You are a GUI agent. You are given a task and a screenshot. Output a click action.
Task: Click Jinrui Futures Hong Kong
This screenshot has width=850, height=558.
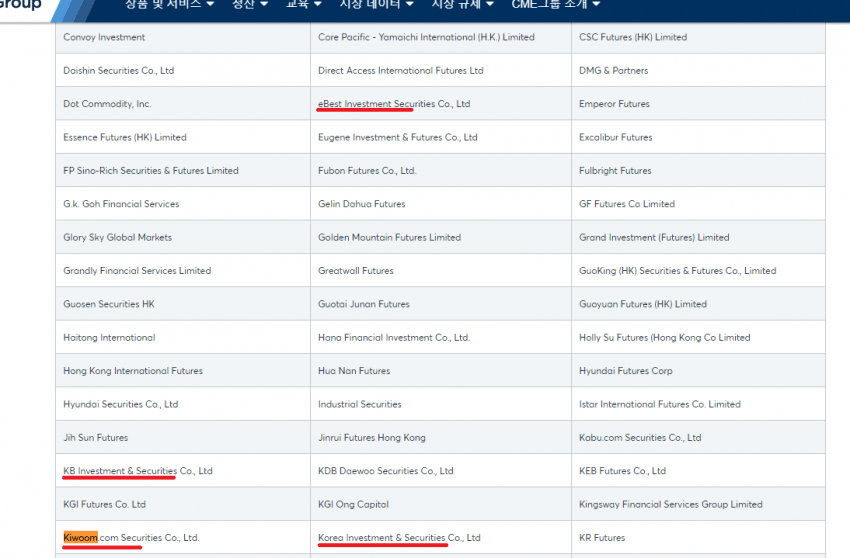[371, 437]
